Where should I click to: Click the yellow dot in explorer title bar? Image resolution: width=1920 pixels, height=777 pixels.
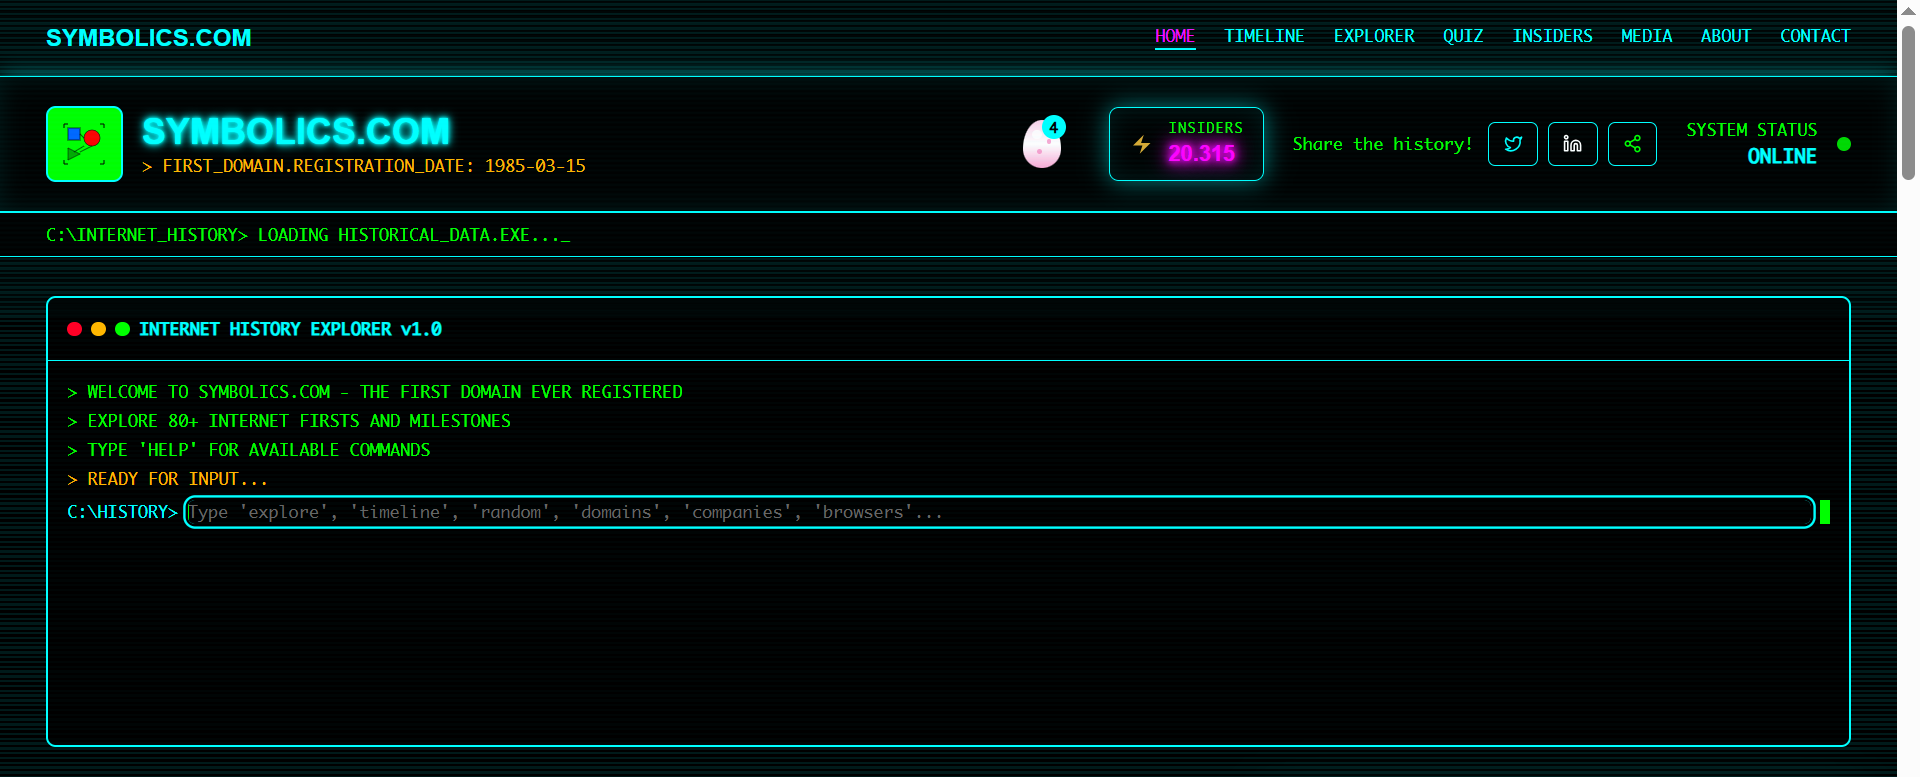click(98, 329)
